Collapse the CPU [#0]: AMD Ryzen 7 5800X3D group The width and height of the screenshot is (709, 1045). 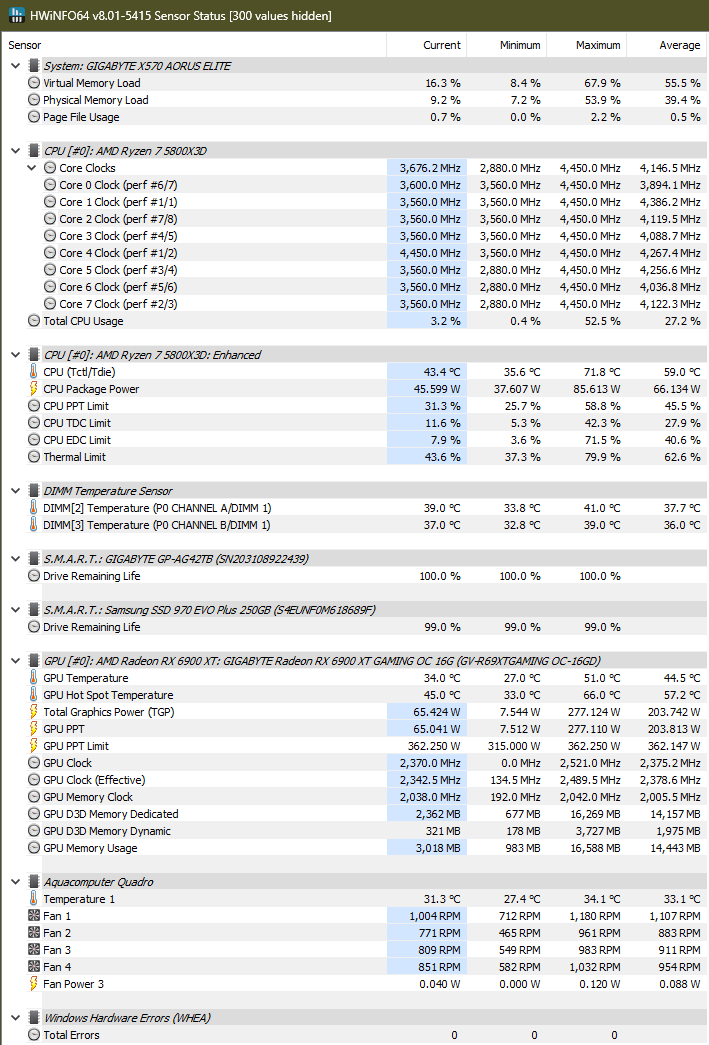pyautogui.click(x=15, y=151)
